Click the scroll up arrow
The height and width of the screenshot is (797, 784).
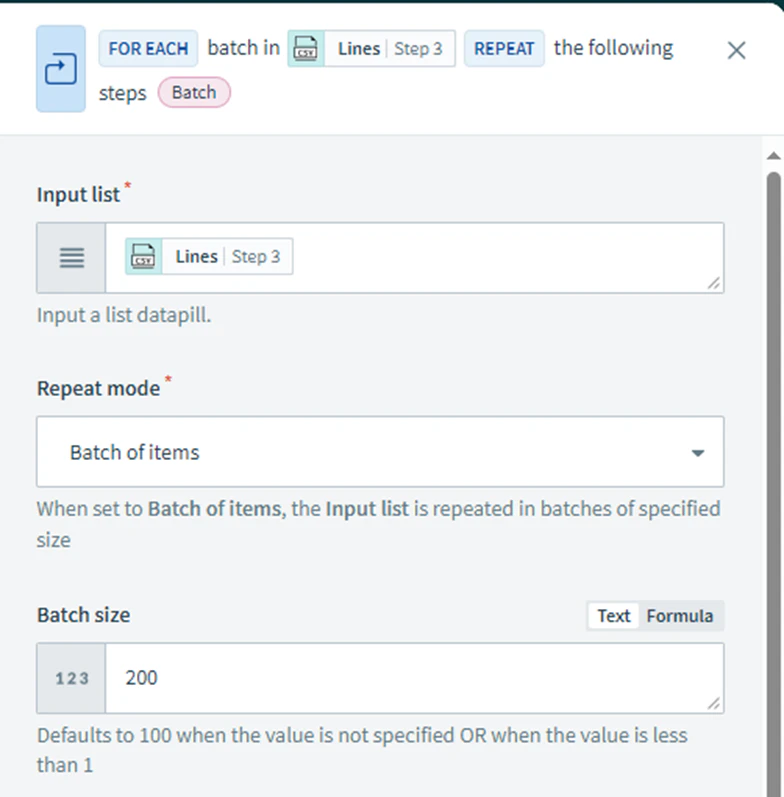[773, 156]
